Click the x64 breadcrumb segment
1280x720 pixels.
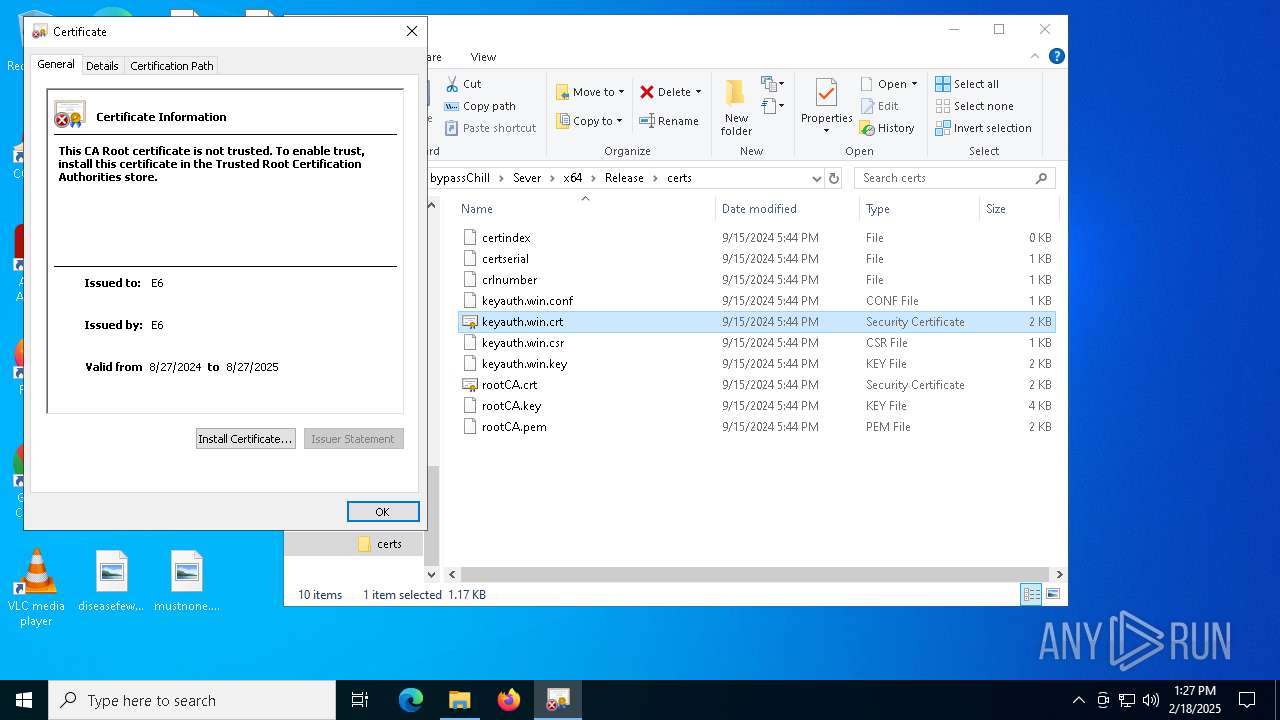point(572,178)
